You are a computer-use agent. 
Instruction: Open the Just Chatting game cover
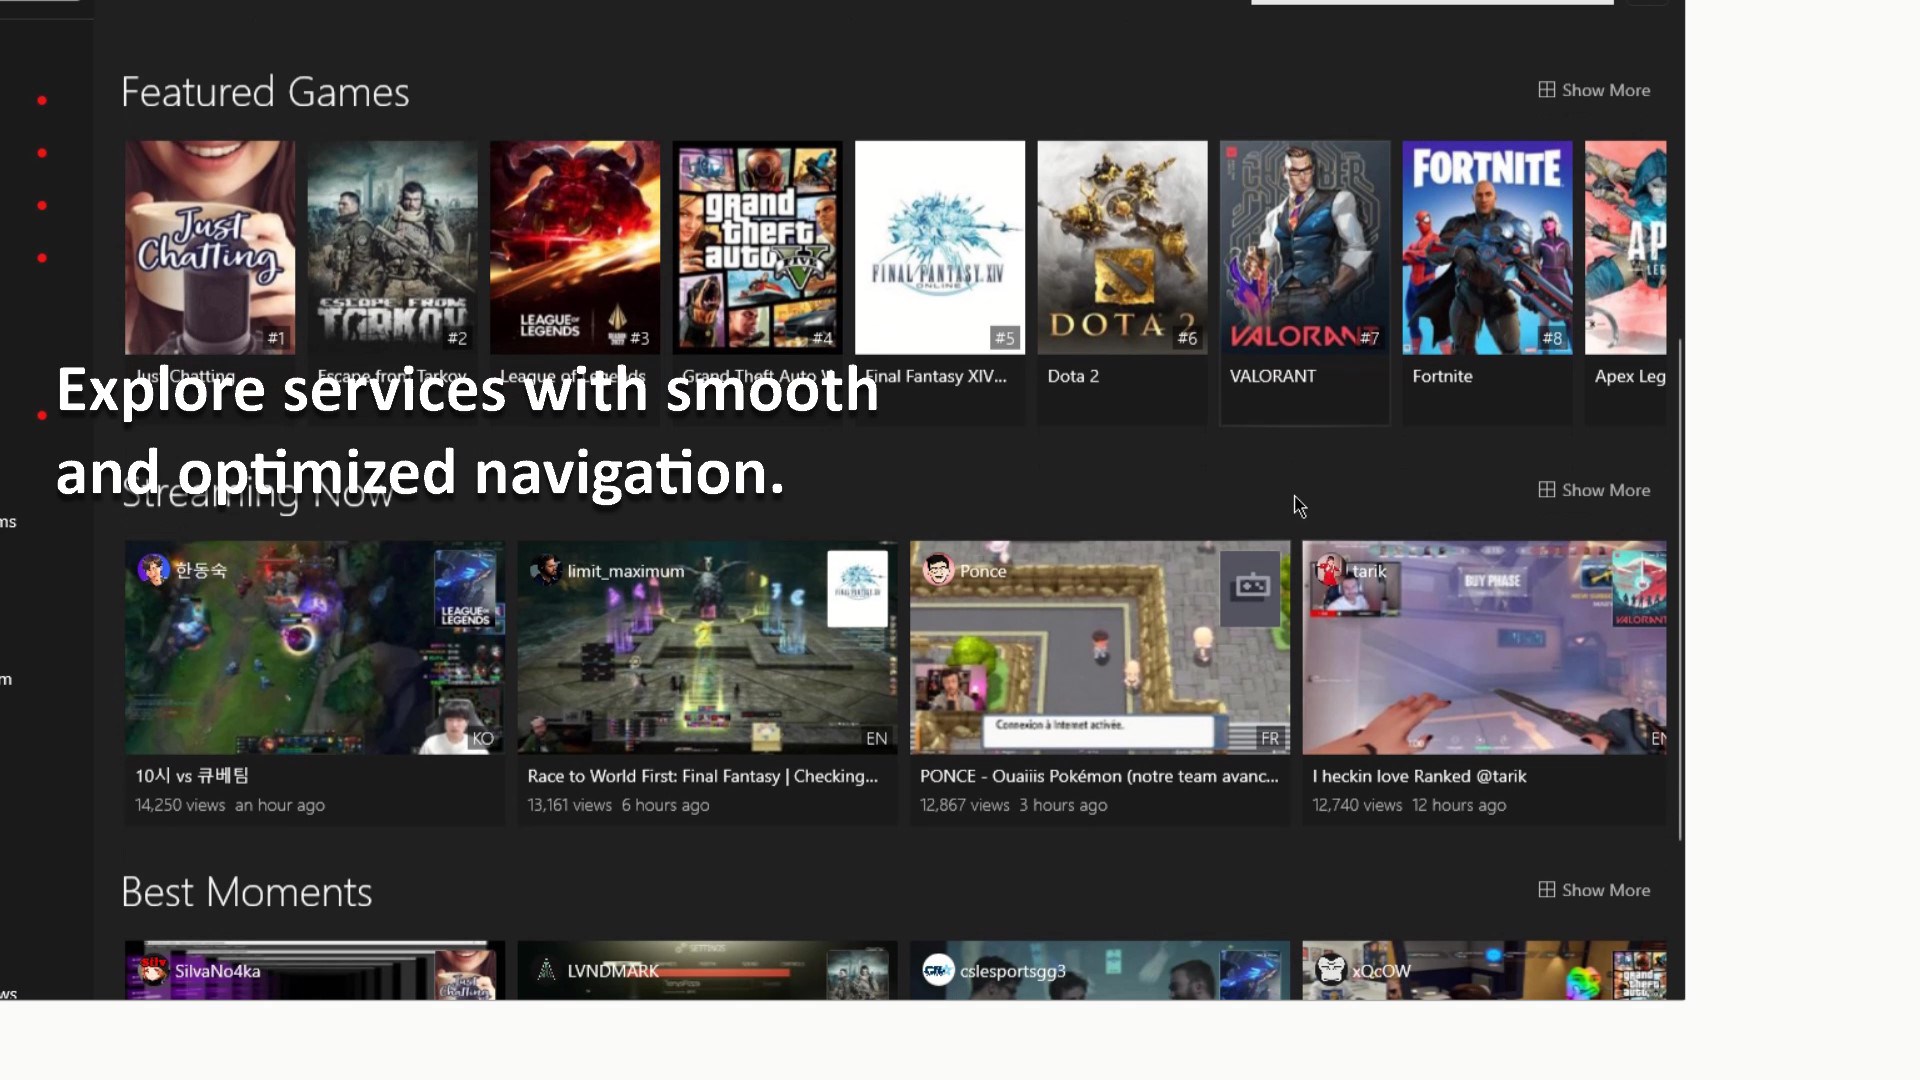(x=210, y=247)
